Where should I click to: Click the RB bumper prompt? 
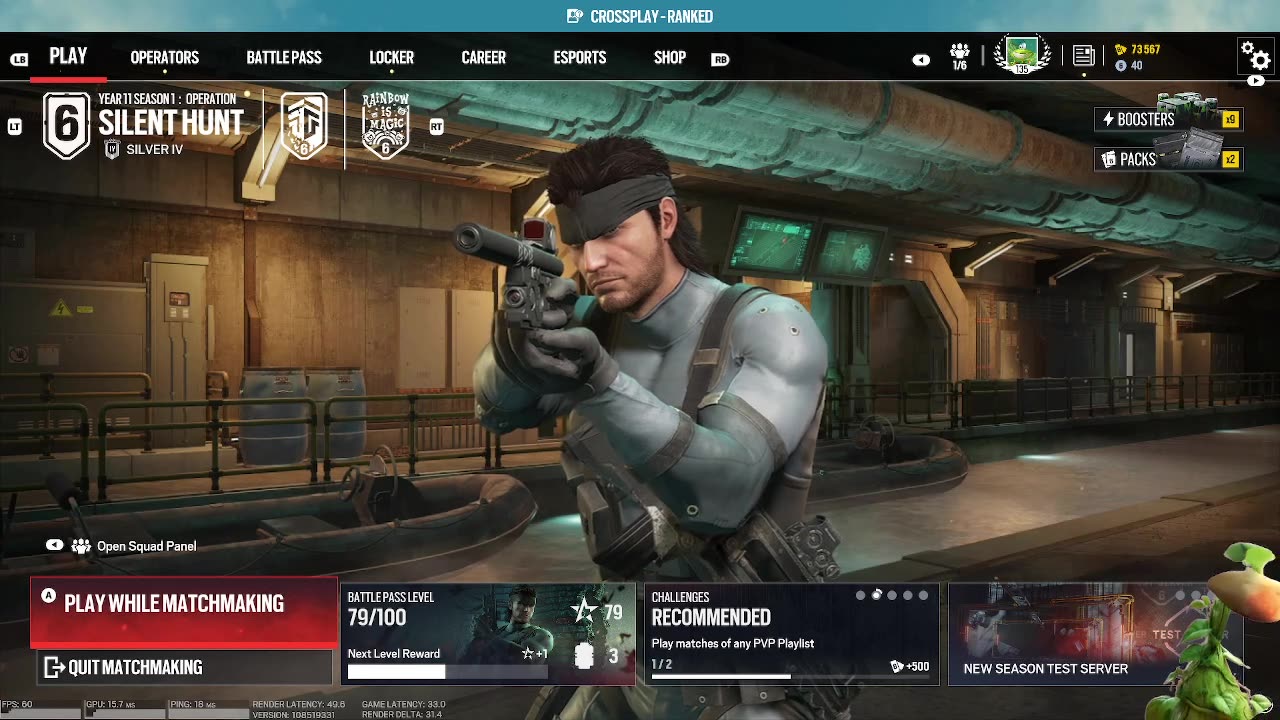[720, 59]
